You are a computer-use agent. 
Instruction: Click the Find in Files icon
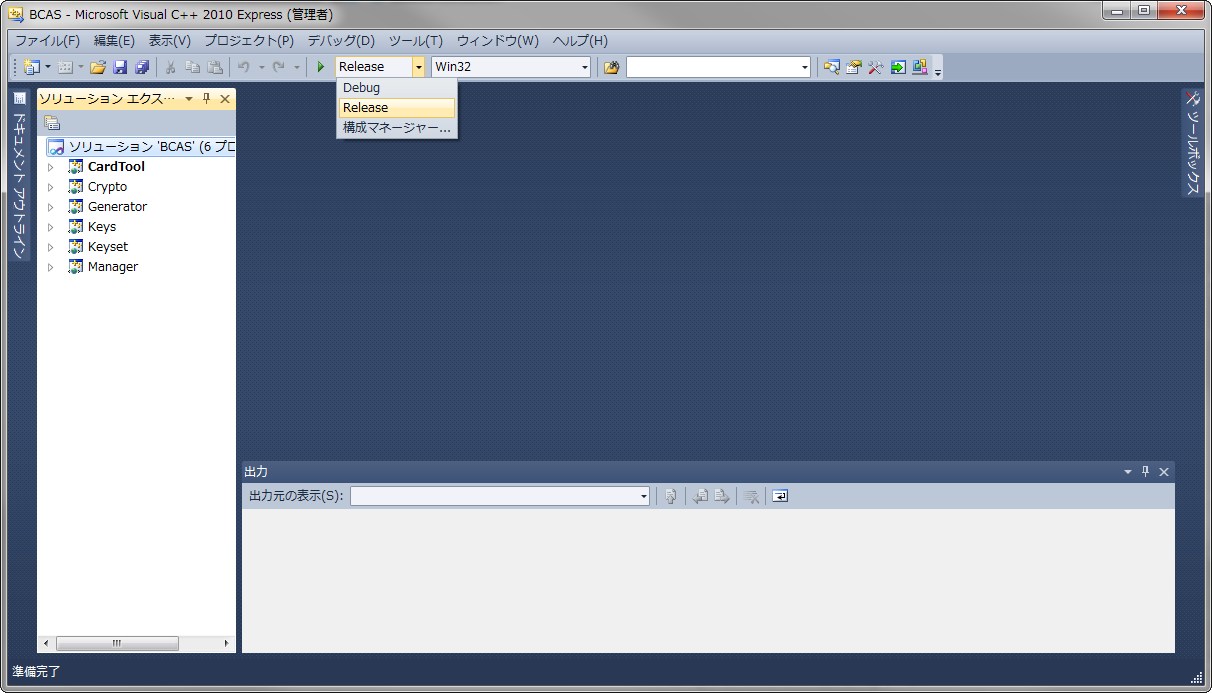pyautogui.click(x=611, y=67)
